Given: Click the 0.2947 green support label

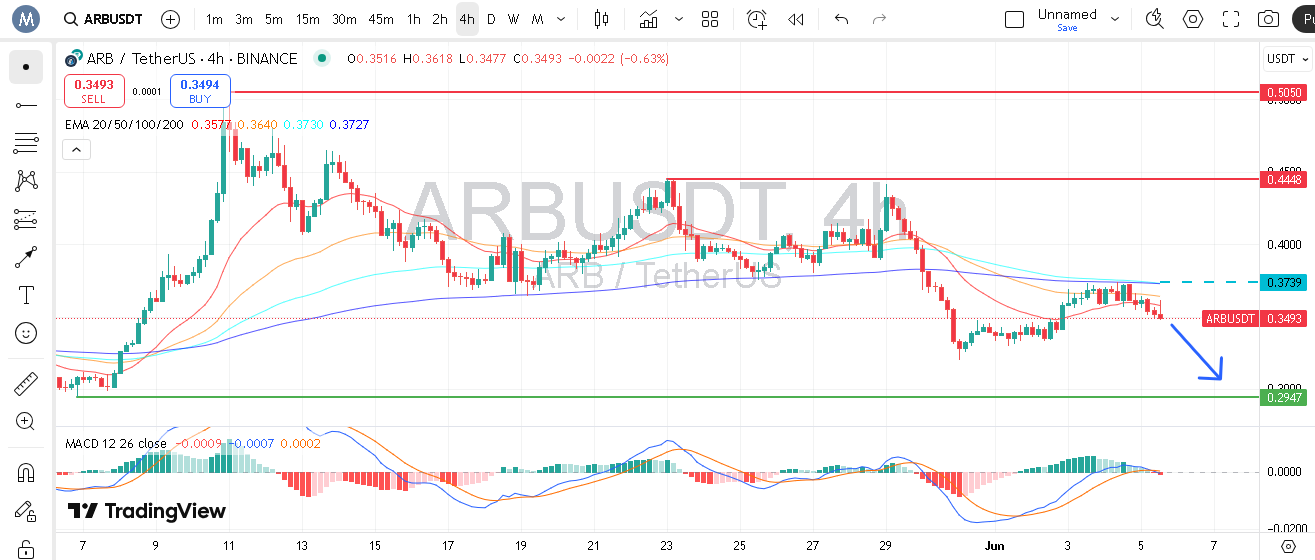Looking at the screenshot, I should pos(1284,397).
